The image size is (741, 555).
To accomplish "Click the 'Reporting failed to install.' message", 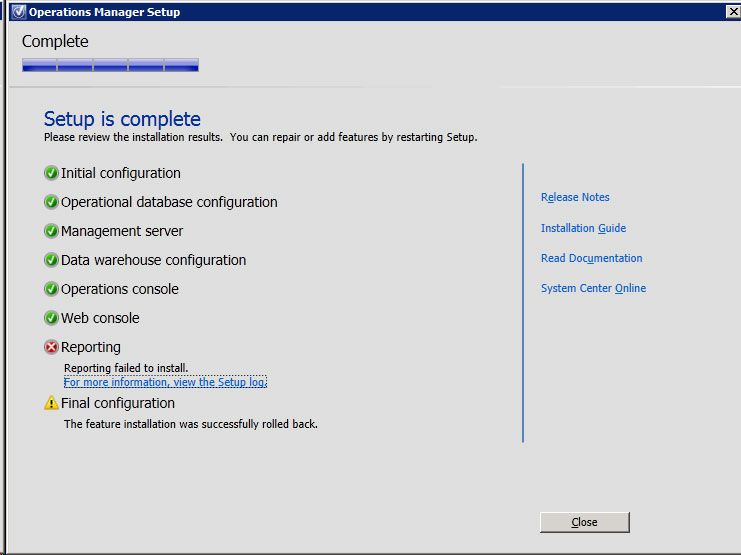I will (126, 368).
